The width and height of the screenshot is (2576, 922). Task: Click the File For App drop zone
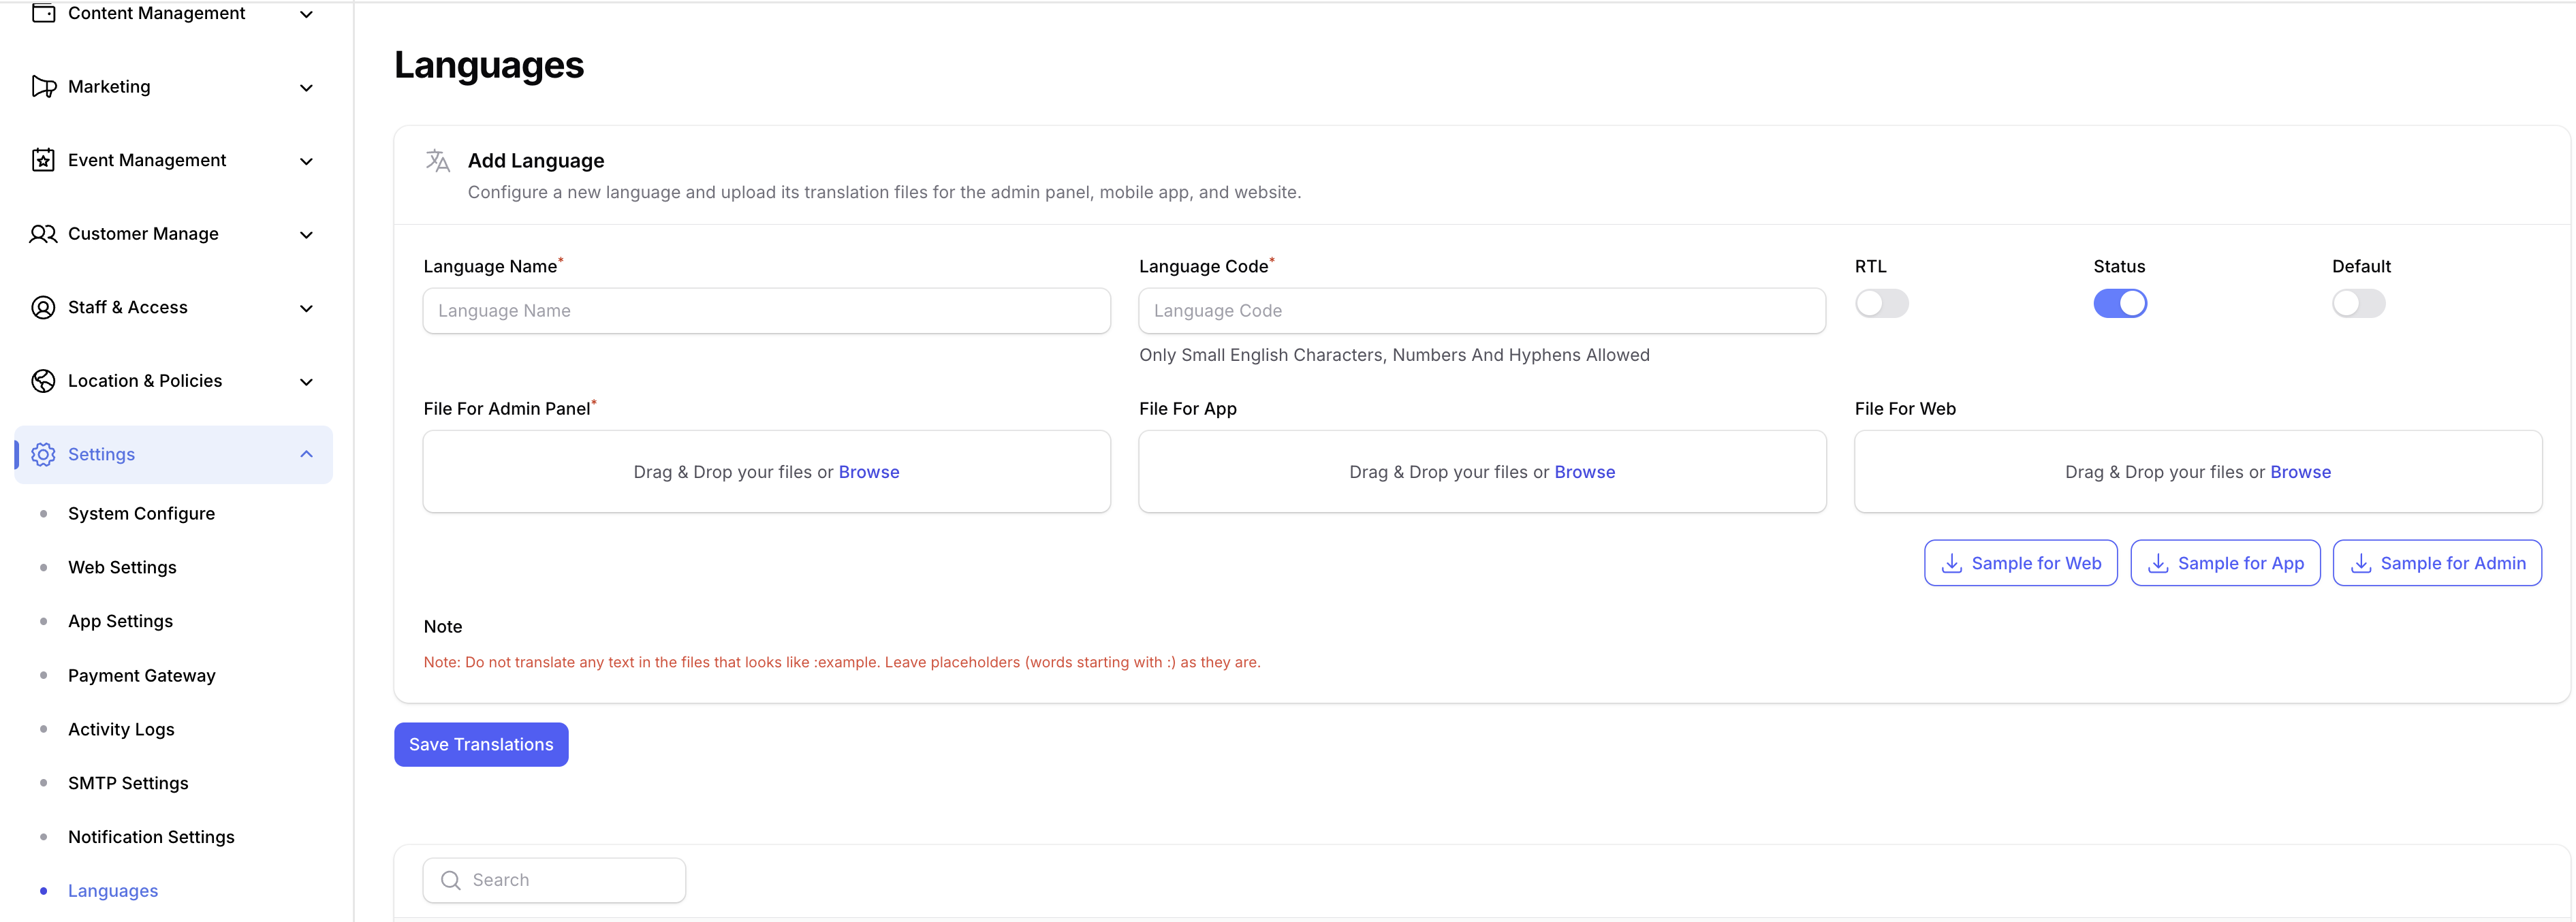tap(1482, 472)
